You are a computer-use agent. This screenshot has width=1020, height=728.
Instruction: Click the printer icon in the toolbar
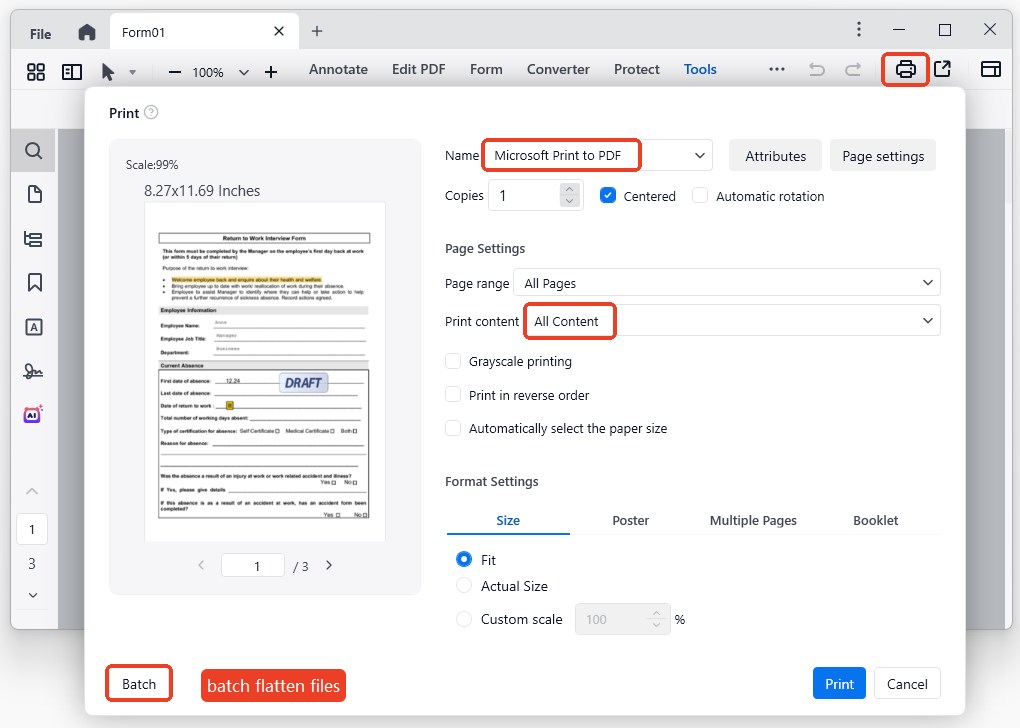[x=905, y=70]
